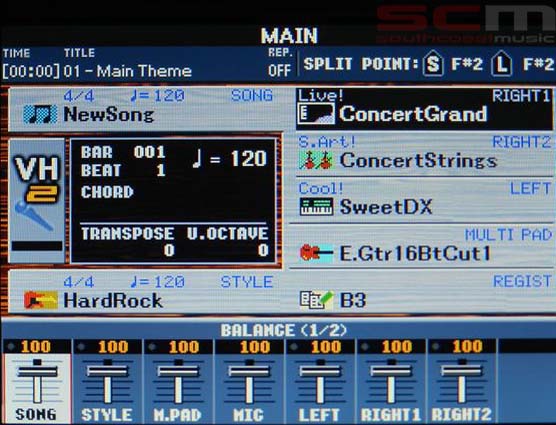The height and width of the screenshot is (425, 556).
Task: Toggle the RIGHT2 channel indicator dot
Action: (x=436, y=346)
